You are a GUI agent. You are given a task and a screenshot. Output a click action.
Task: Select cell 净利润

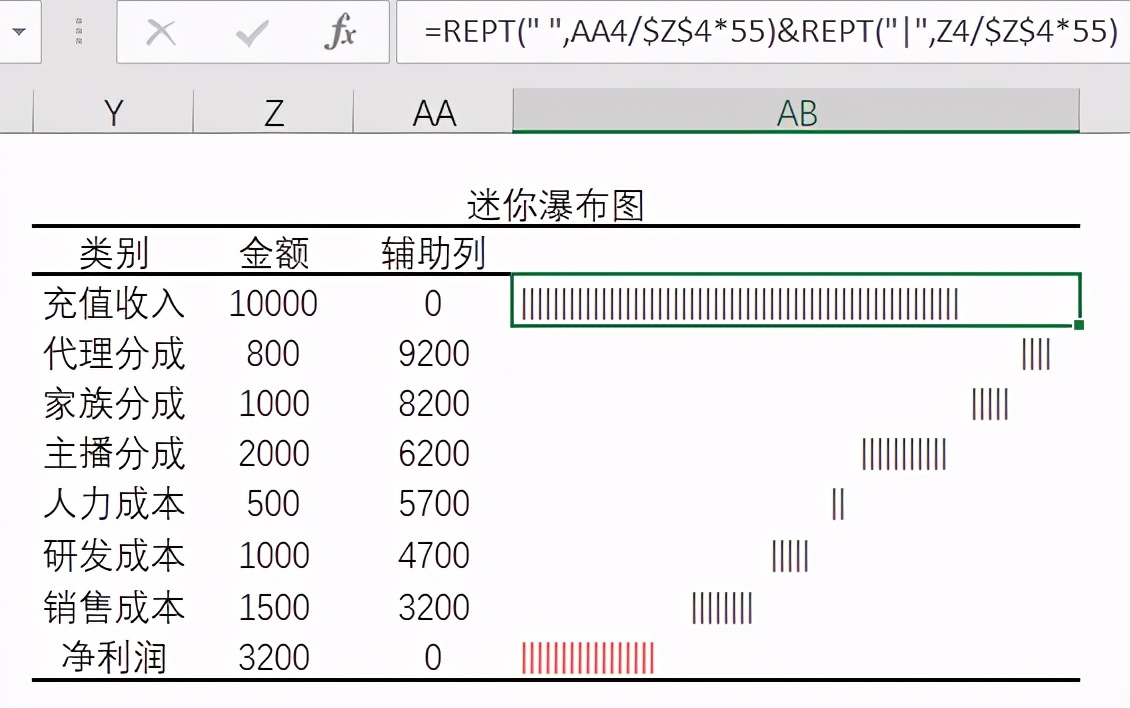tap(114, 658)
